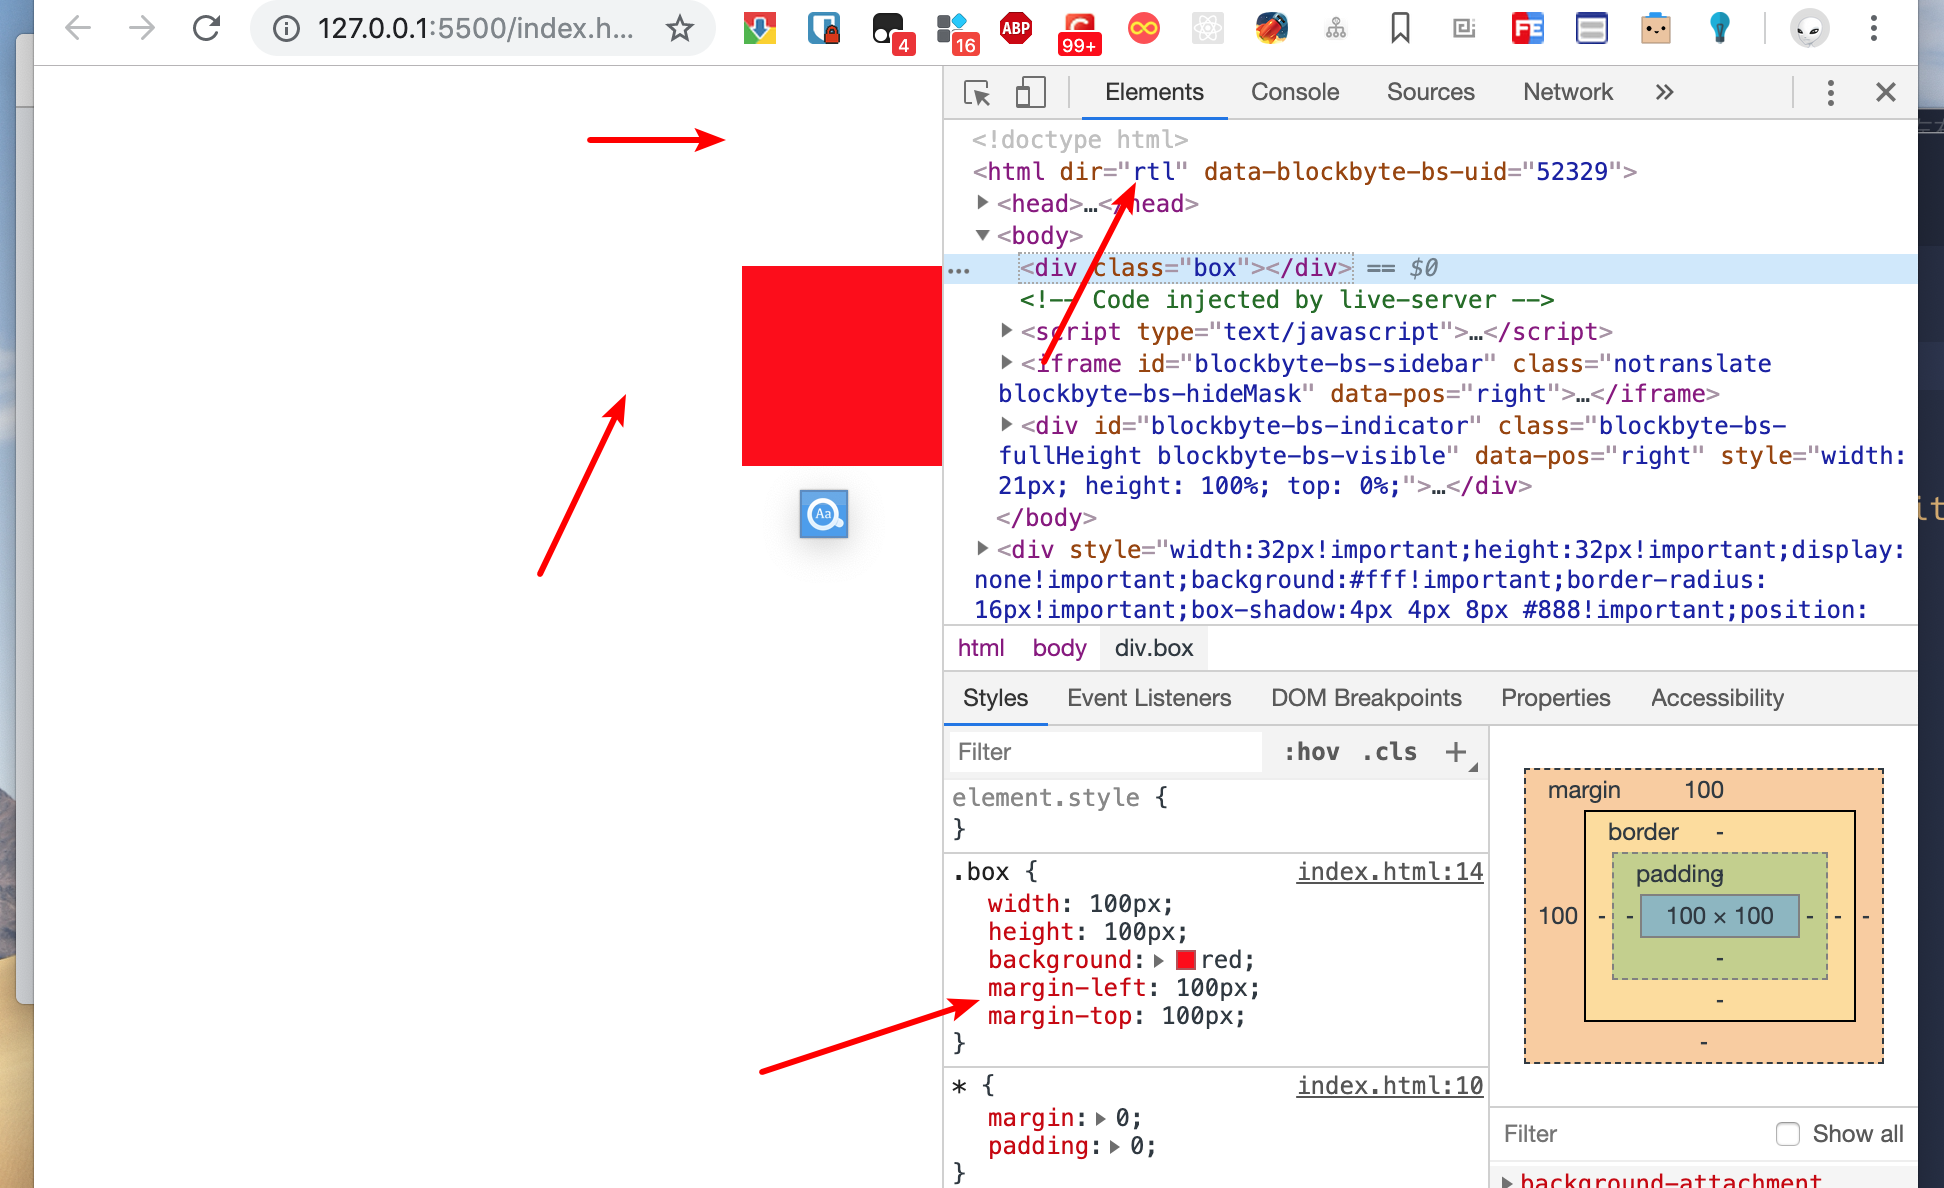
Task: Expand the head element node
Action: 983,203
